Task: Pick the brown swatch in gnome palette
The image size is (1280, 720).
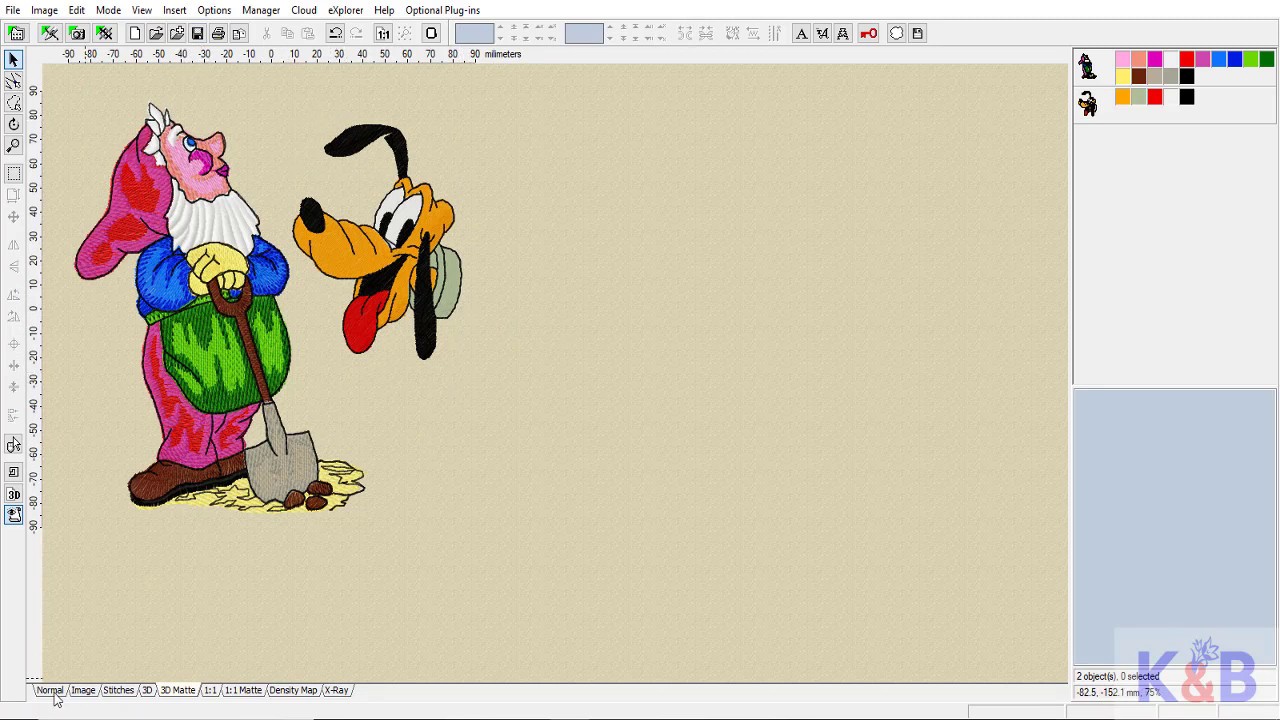Action: [x=1139, y=76]
